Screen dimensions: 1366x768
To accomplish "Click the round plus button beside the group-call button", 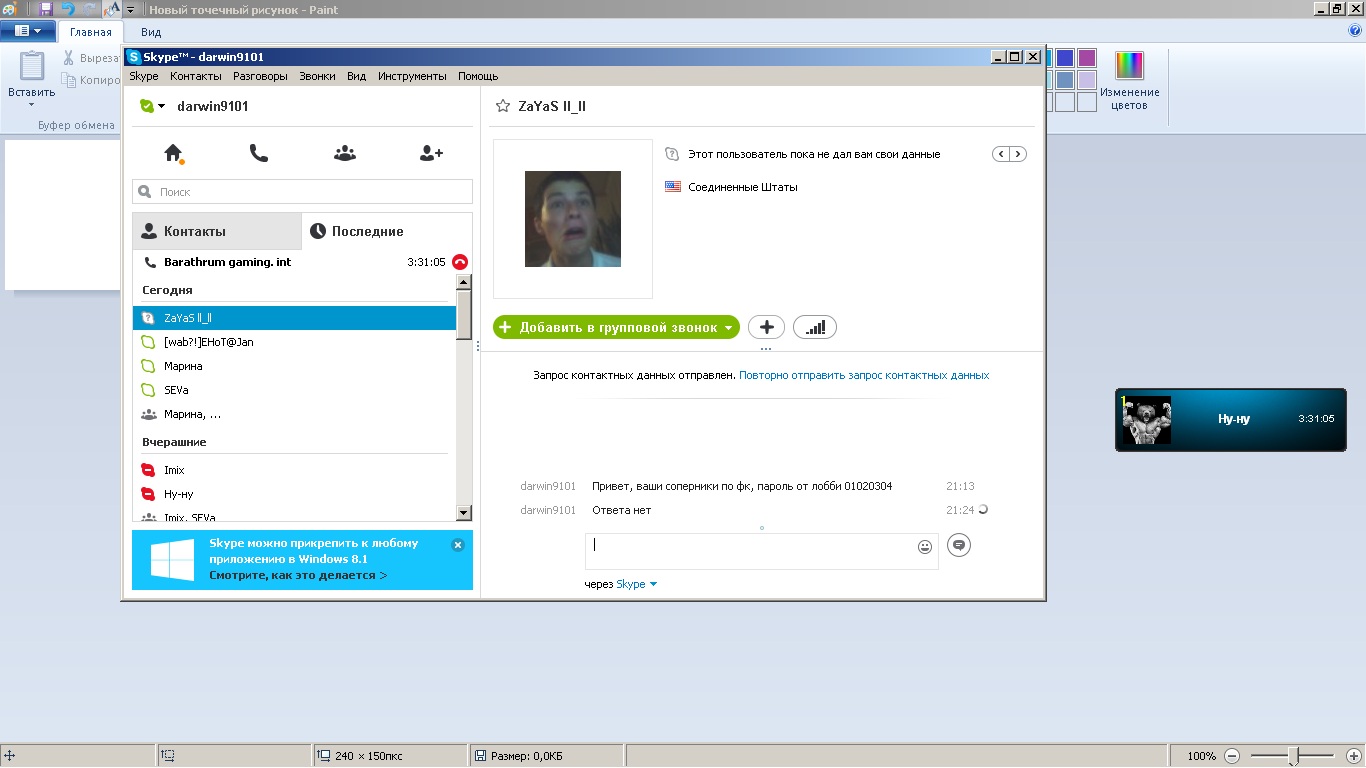I will click(x=767, y=327).
